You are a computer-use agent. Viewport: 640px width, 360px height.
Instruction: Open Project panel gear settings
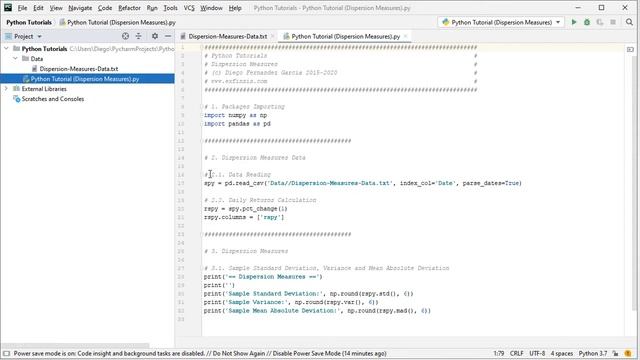click(x=155, y=36)
